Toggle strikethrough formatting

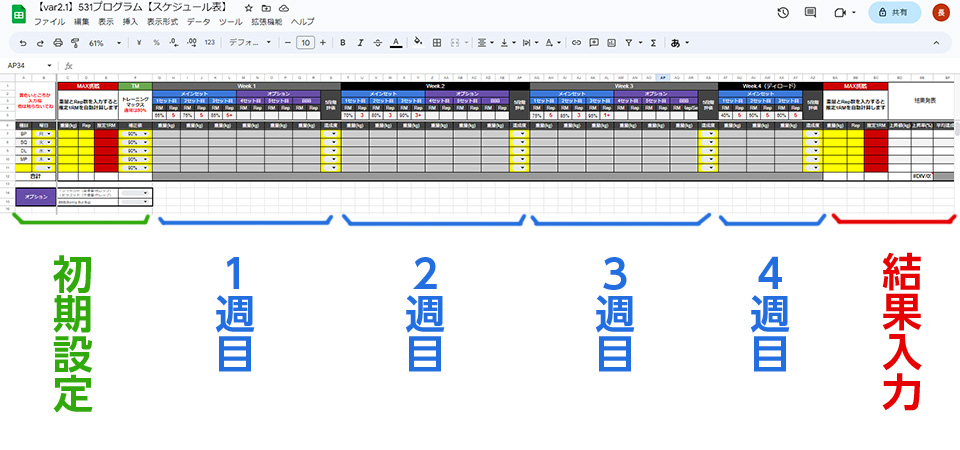tap(377, 43)
